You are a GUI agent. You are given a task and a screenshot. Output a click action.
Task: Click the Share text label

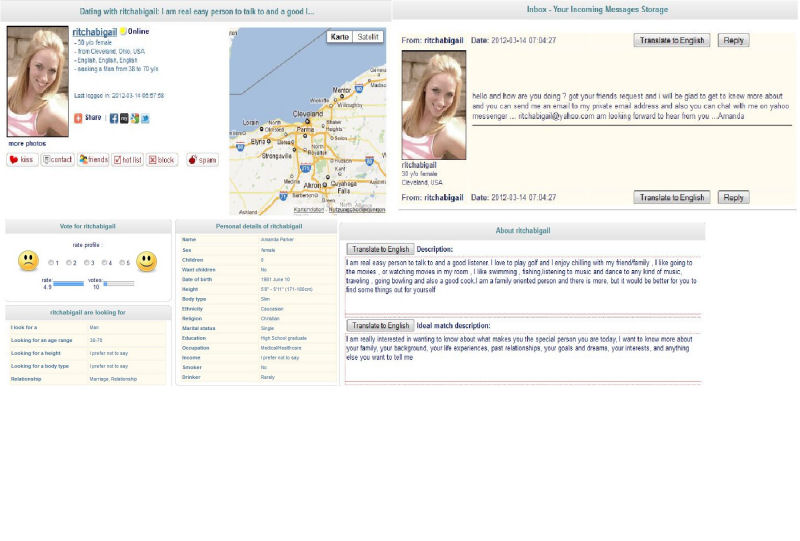pos(93,117)
